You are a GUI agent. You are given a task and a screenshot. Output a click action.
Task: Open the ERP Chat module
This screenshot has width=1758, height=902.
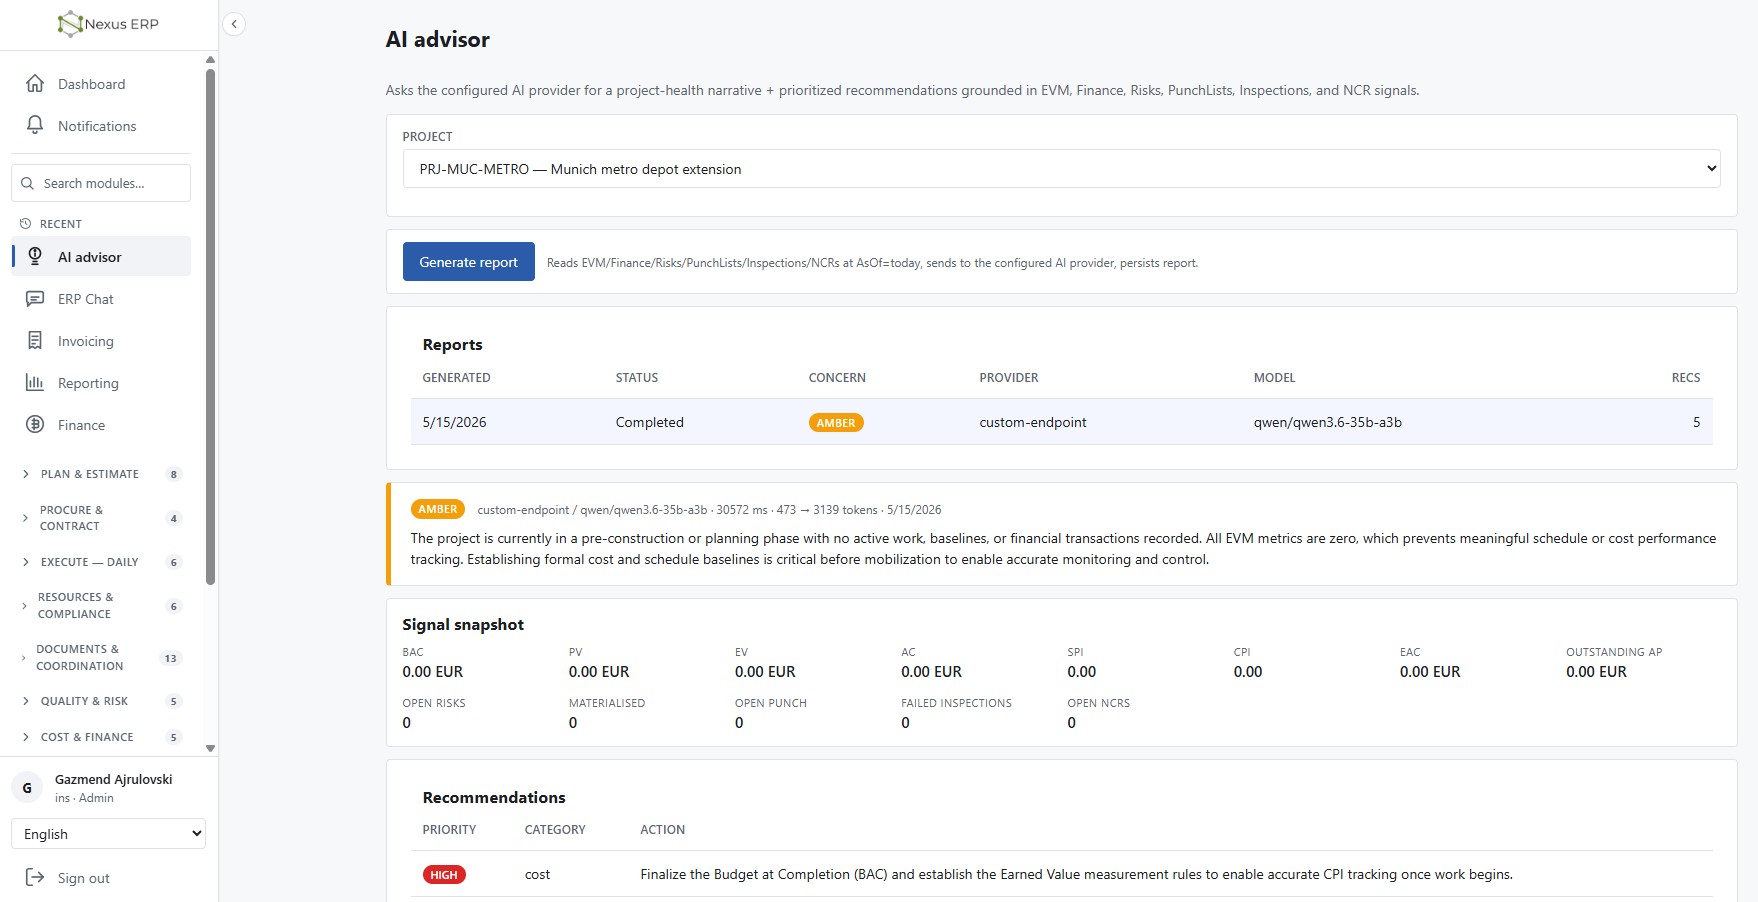[101, 299]
